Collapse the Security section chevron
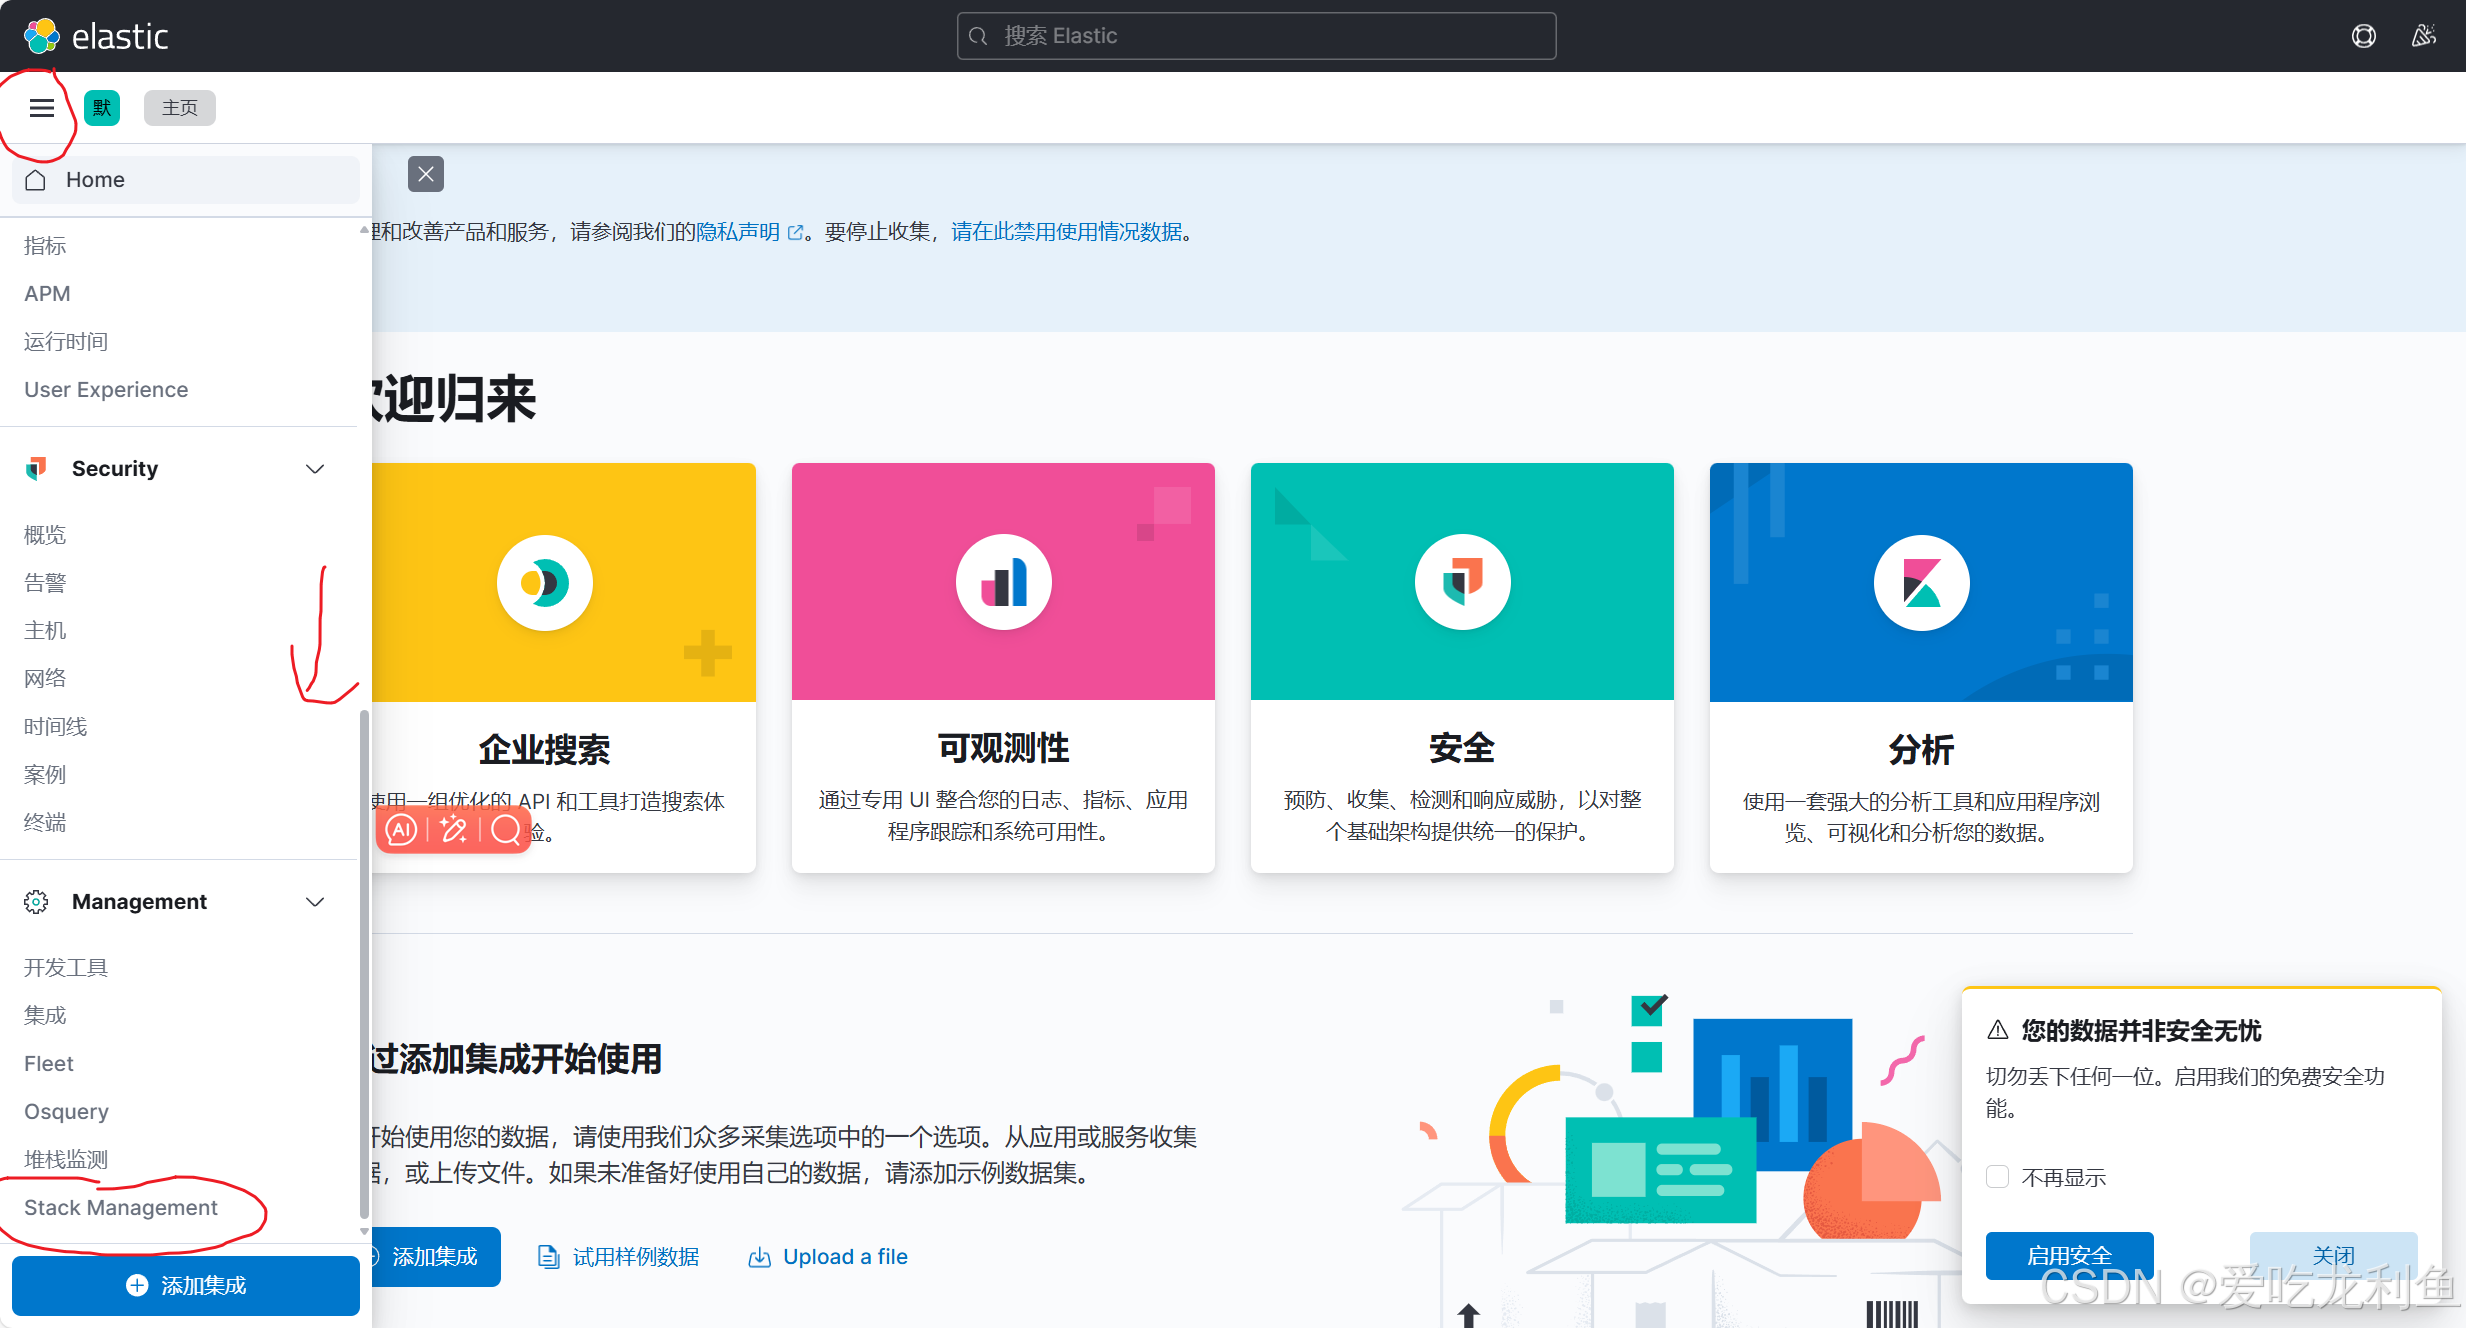Viewport: 2466px width, 1328px height. point(315,469)
